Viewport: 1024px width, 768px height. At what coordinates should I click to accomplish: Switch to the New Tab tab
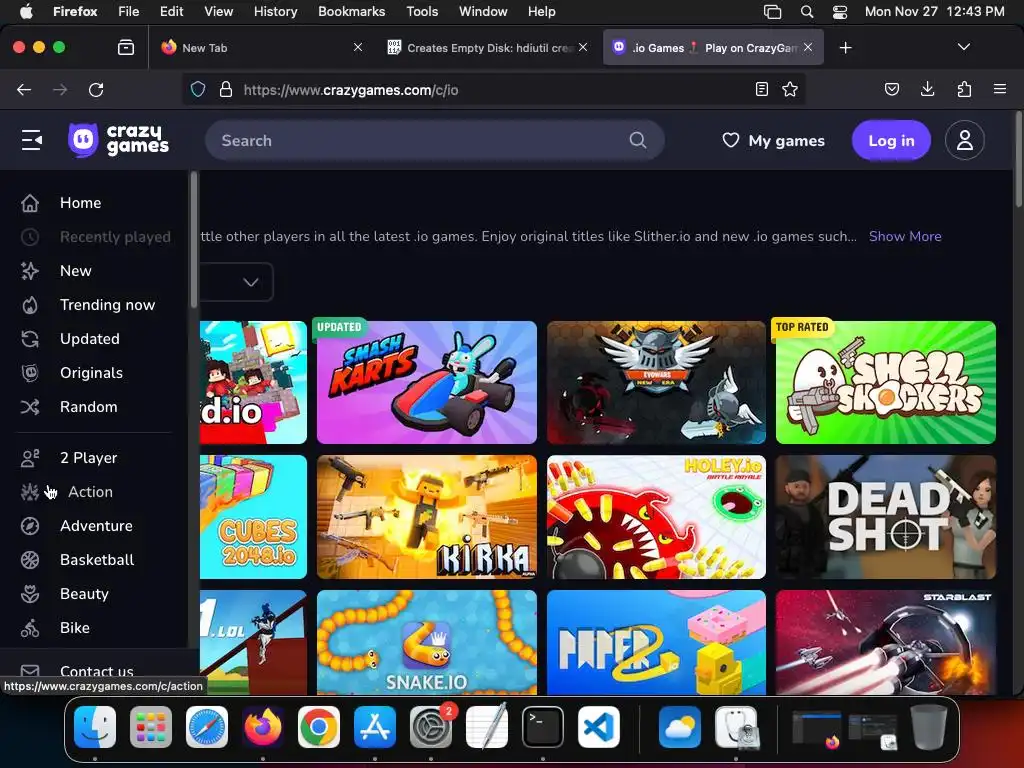(x=262, y=48)
